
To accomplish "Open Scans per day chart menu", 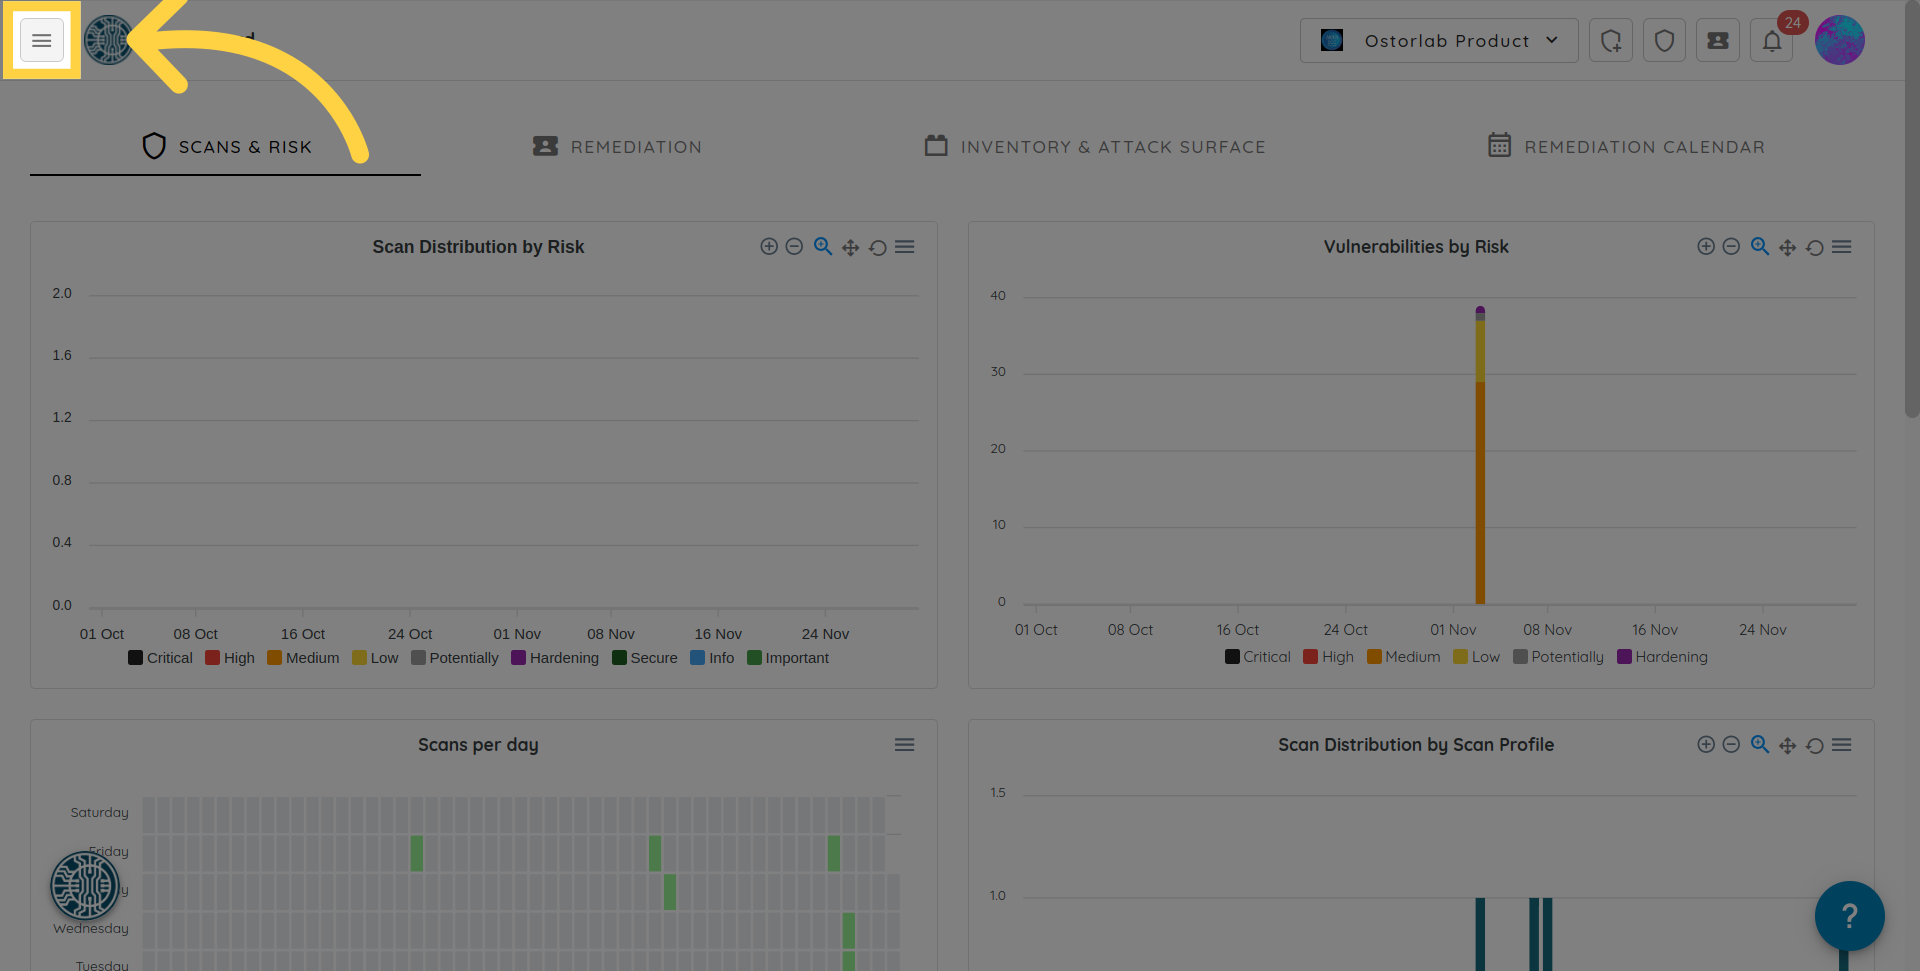I will pyautogui.click(x=904, y=745).
